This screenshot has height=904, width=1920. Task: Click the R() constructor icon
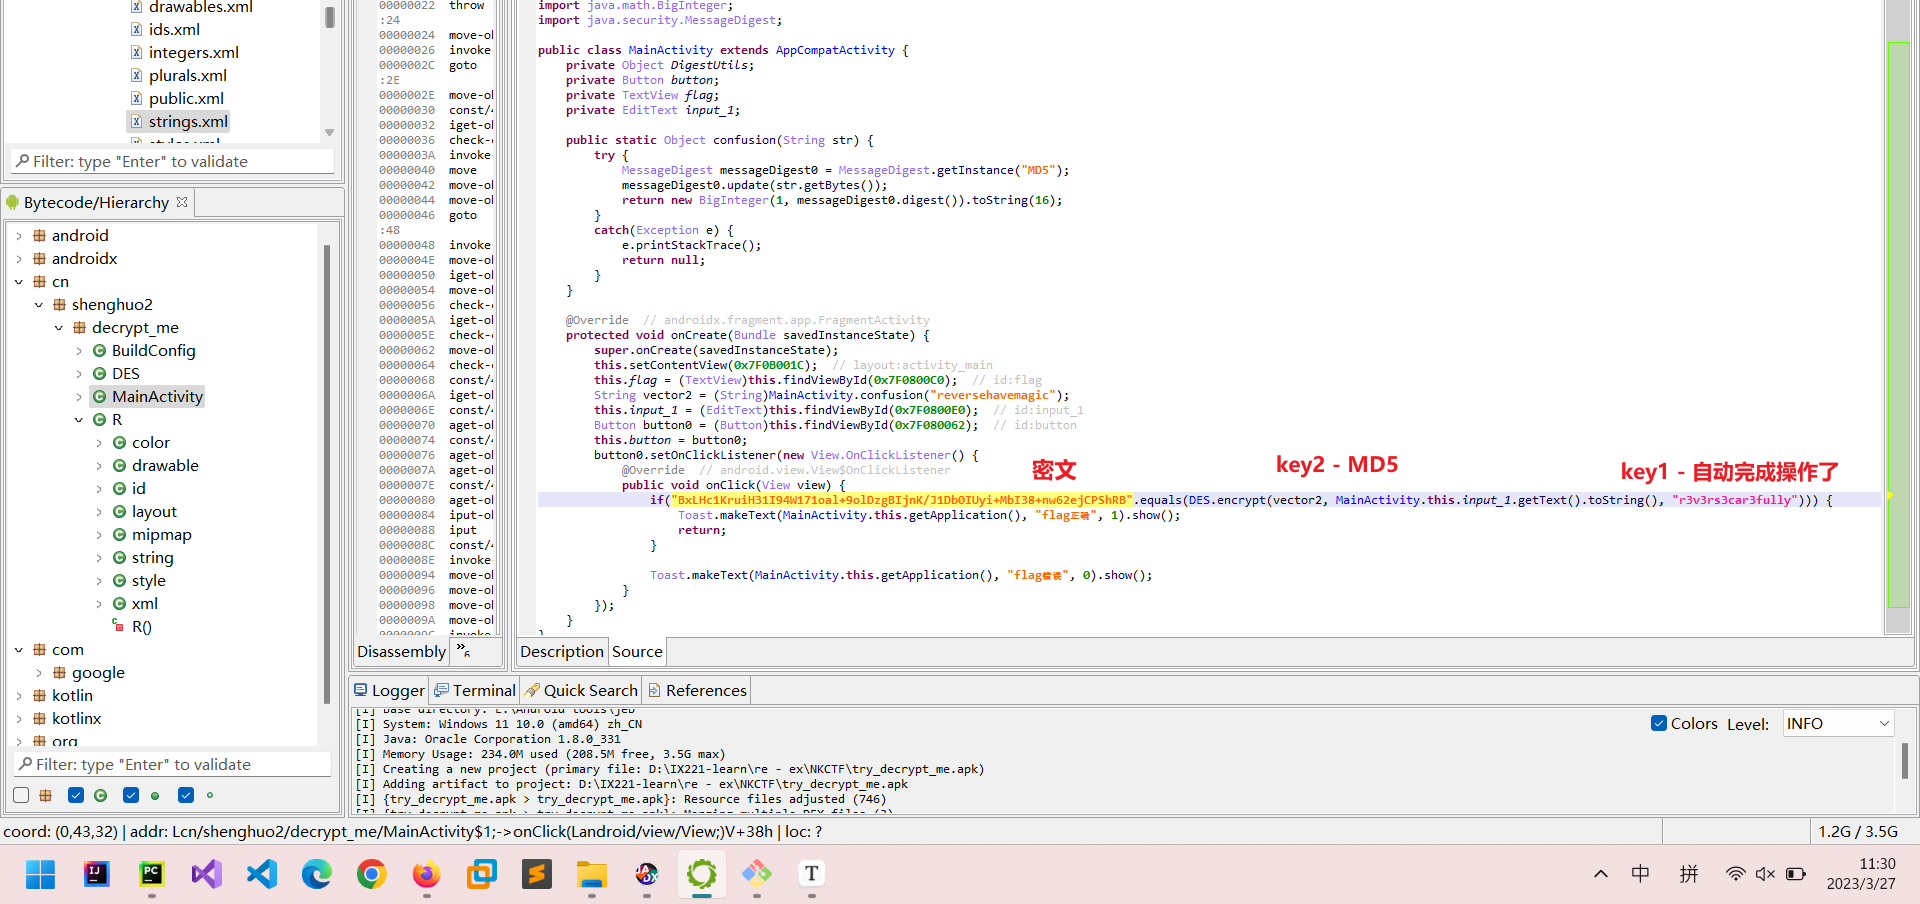tap(118, 626)
